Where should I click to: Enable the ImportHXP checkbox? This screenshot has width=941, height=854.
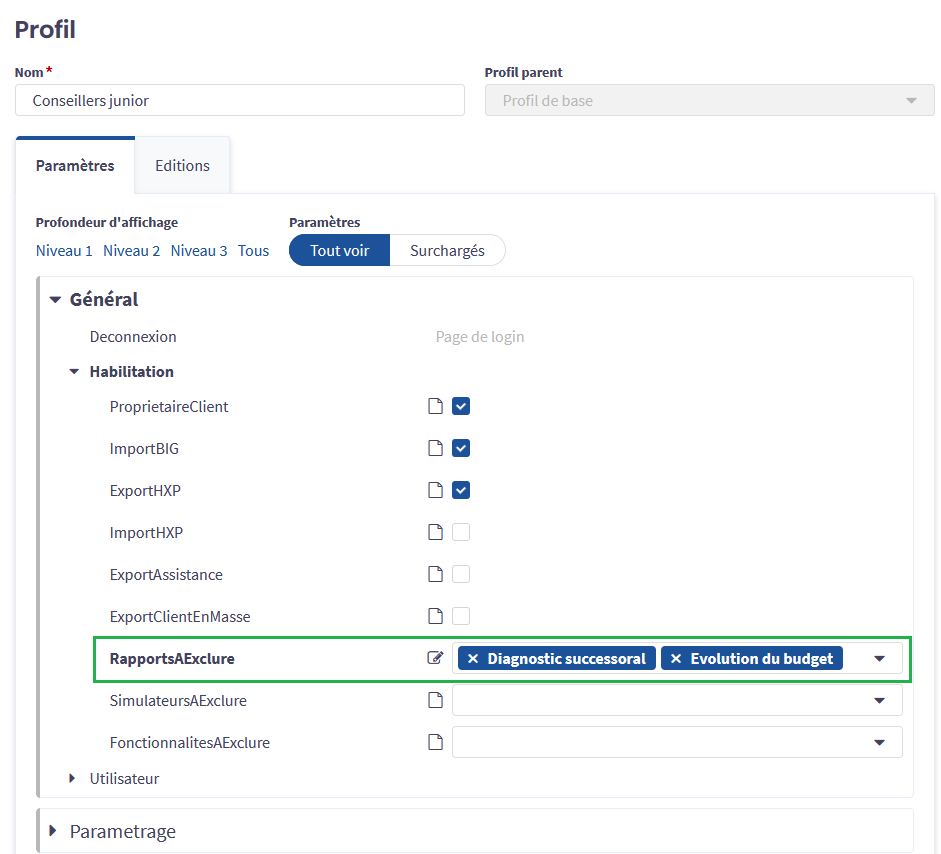[461, 532]
